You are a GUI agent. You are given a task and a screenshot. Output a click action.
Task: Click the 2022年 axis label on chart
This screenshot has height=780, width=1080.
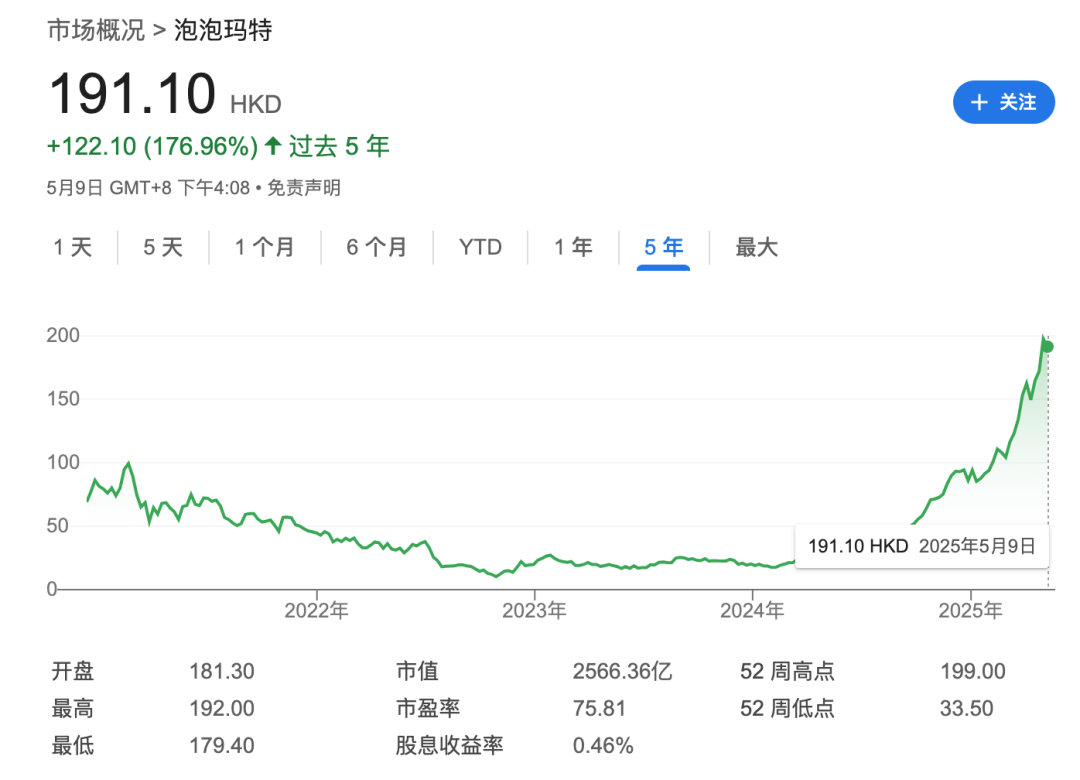(x=316, y=610)
